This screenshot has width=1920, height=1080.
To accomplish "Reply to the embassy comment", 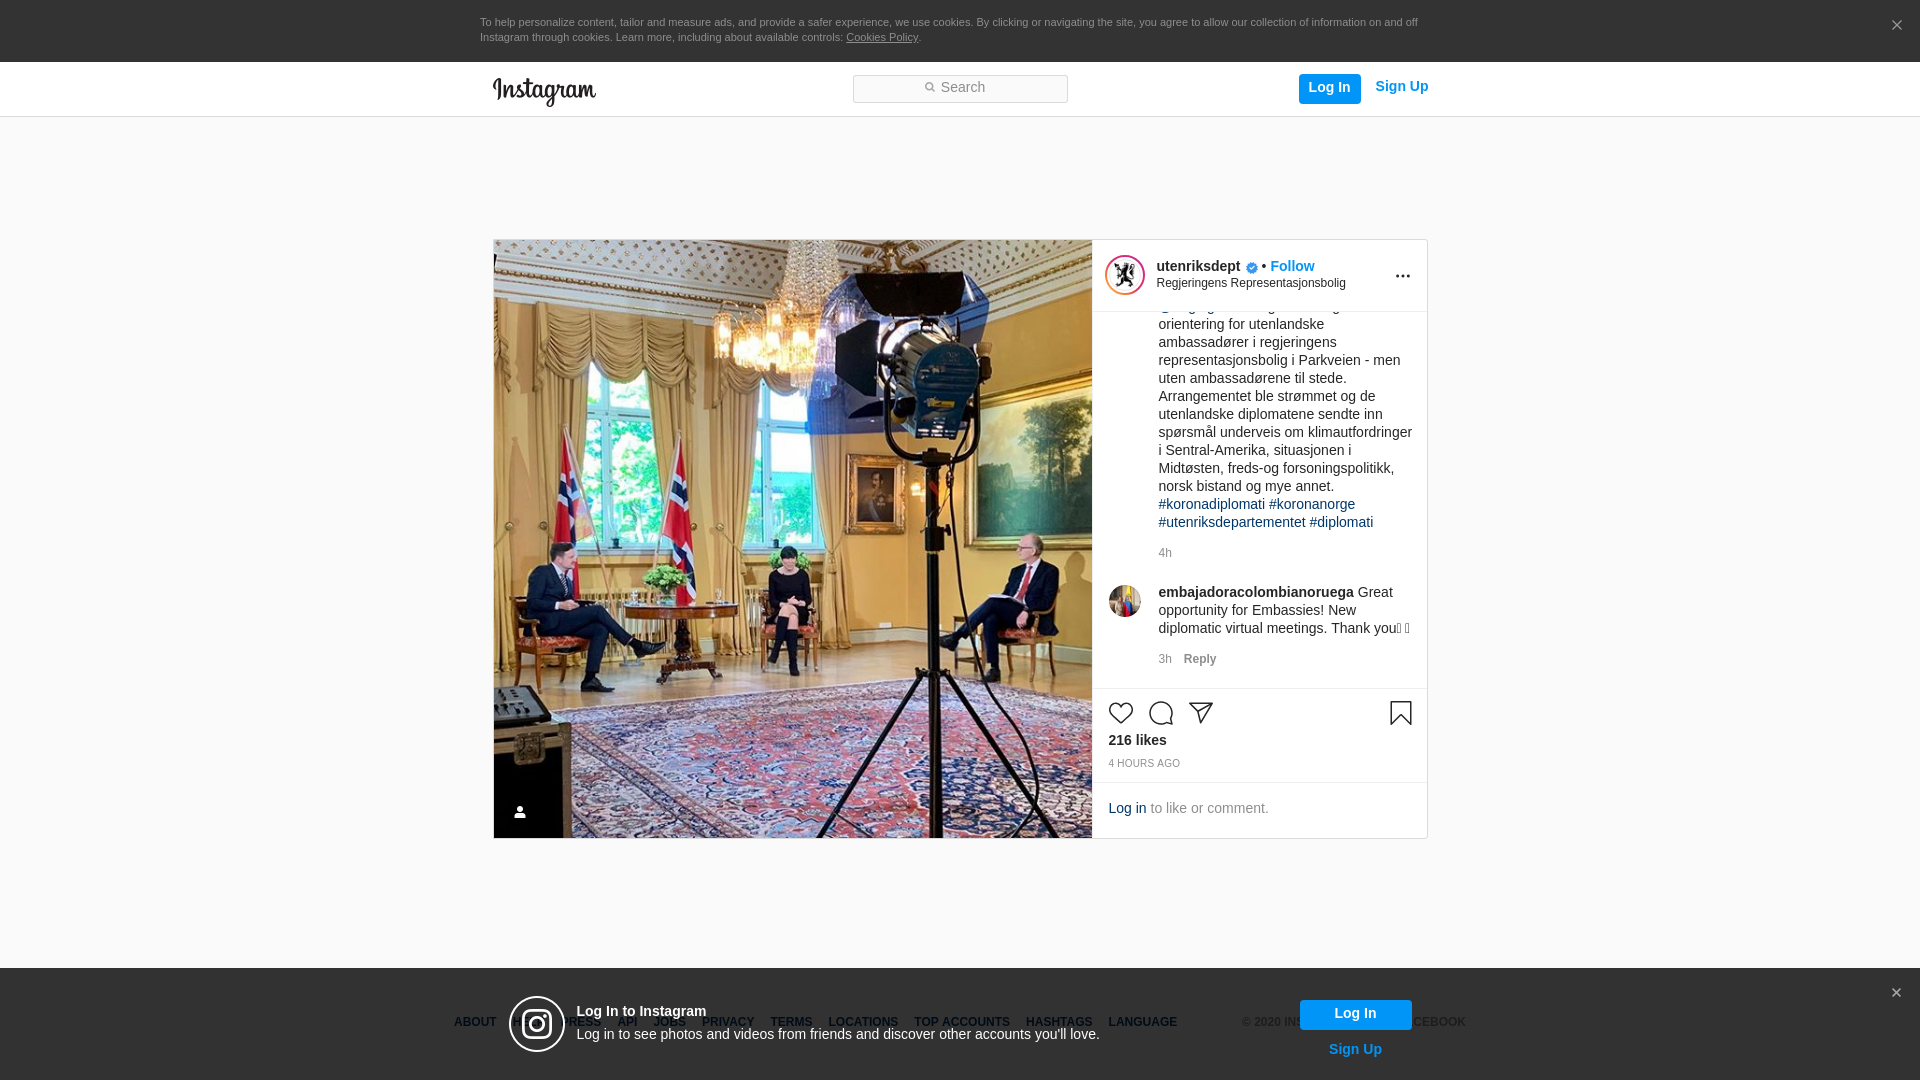I will pos(1199,659).
